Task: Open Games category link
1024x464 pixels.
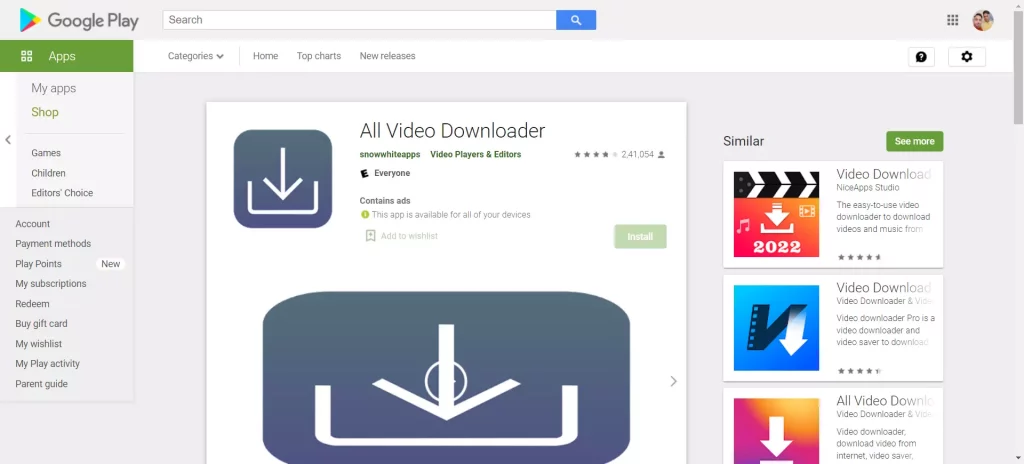Action: [46, 153]
